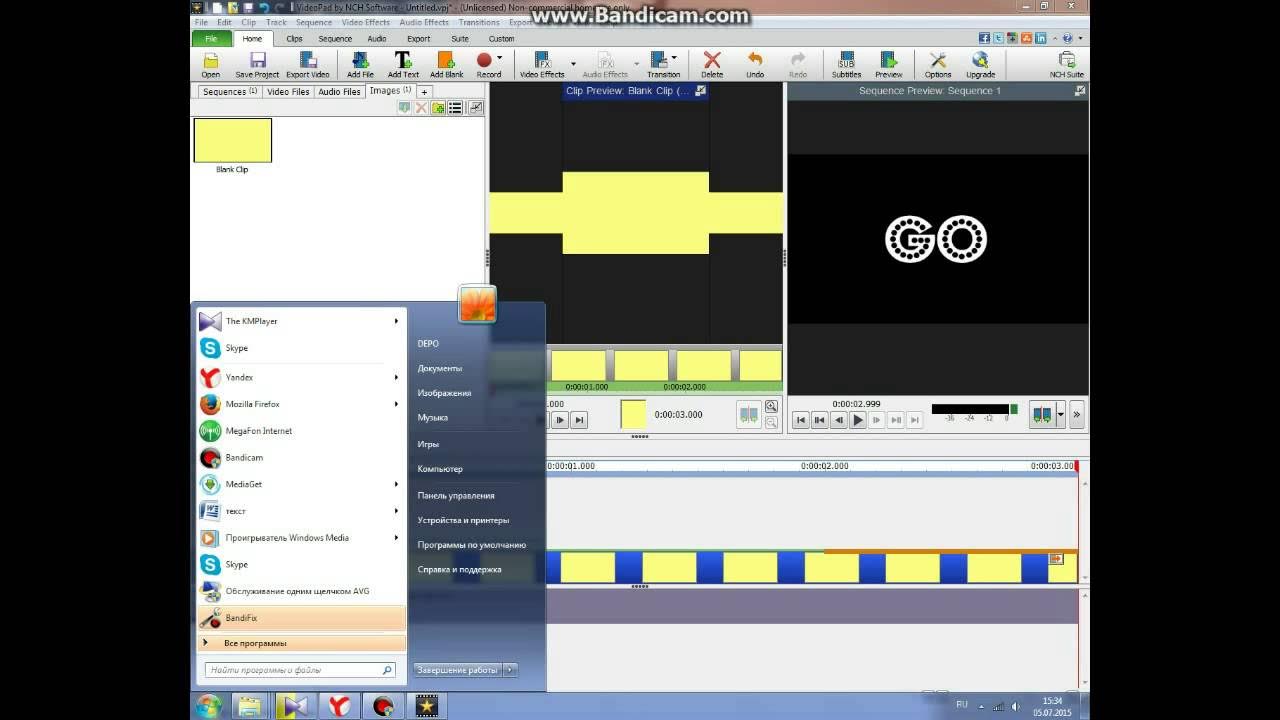This screenshot has width=1280, height=720.
Task: Step back one frame in sequence preview
Action: point(838,420)
